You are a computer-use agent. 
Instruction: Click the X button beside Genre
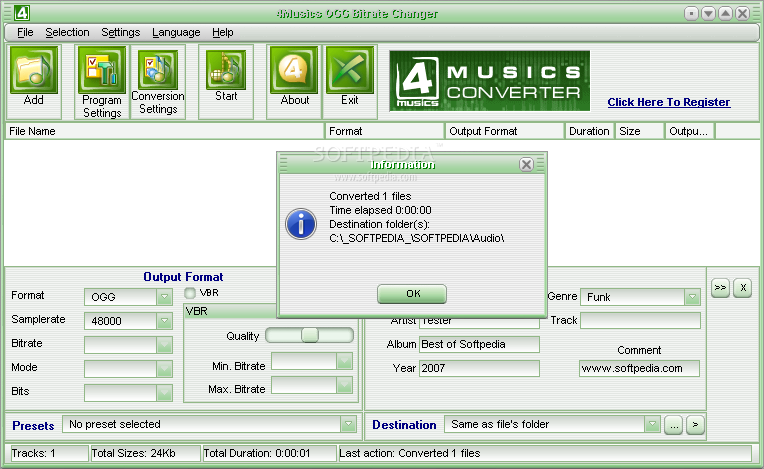click(743, 288)
